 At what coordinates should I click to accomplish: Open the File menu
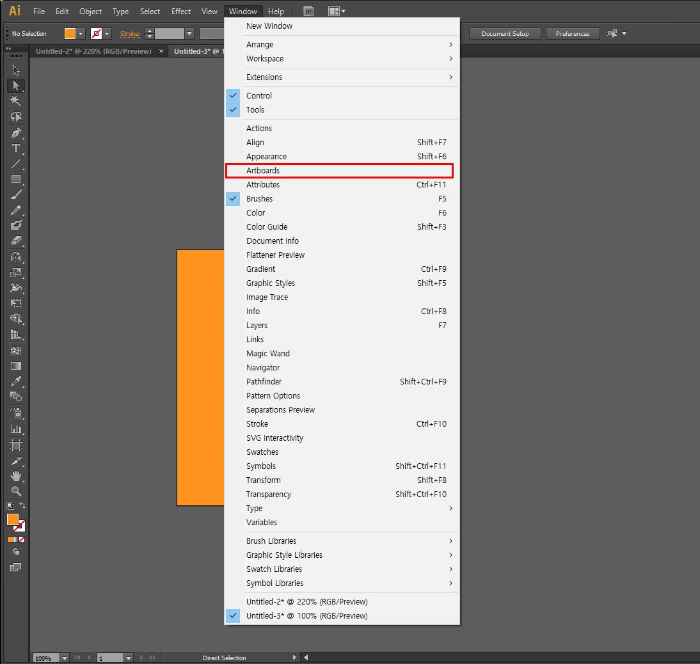tap(39, 11)
